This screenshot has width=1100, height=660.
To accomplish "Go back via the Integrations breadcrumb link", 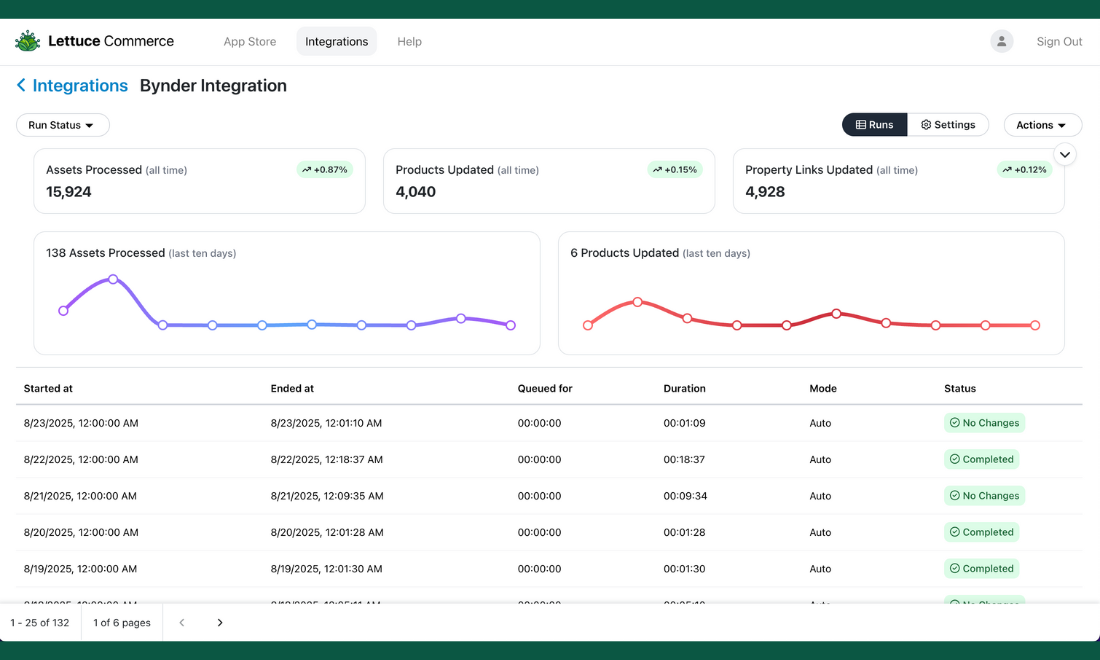I will coord(80,86).
